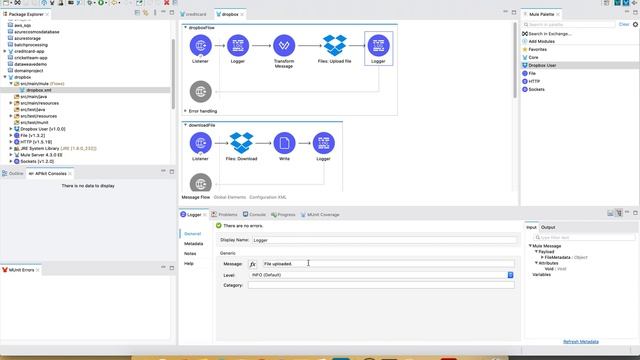Switch to Global Elements tab

(230, 197)
